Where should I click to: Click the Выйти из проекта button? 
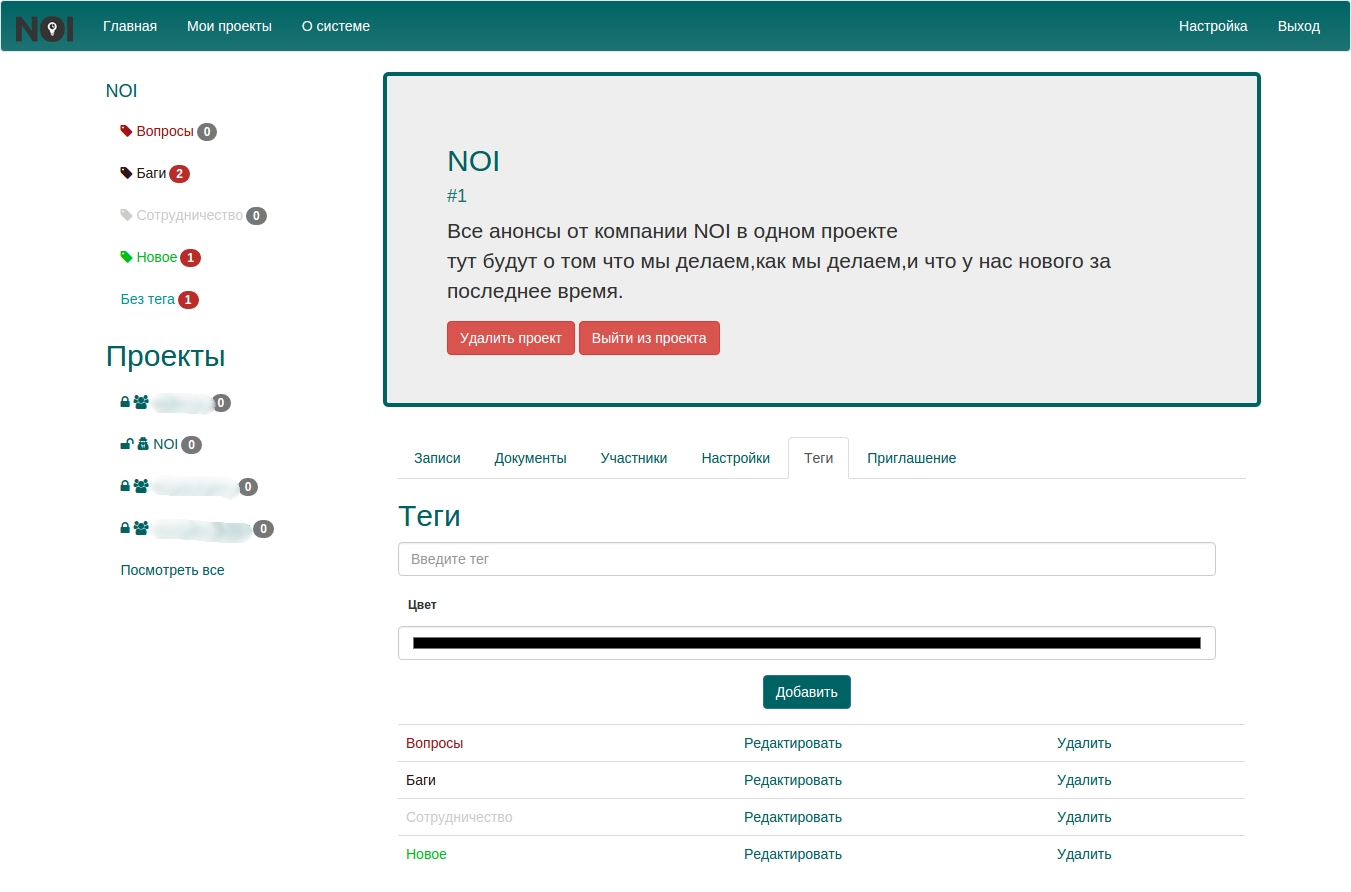[649, 338]
